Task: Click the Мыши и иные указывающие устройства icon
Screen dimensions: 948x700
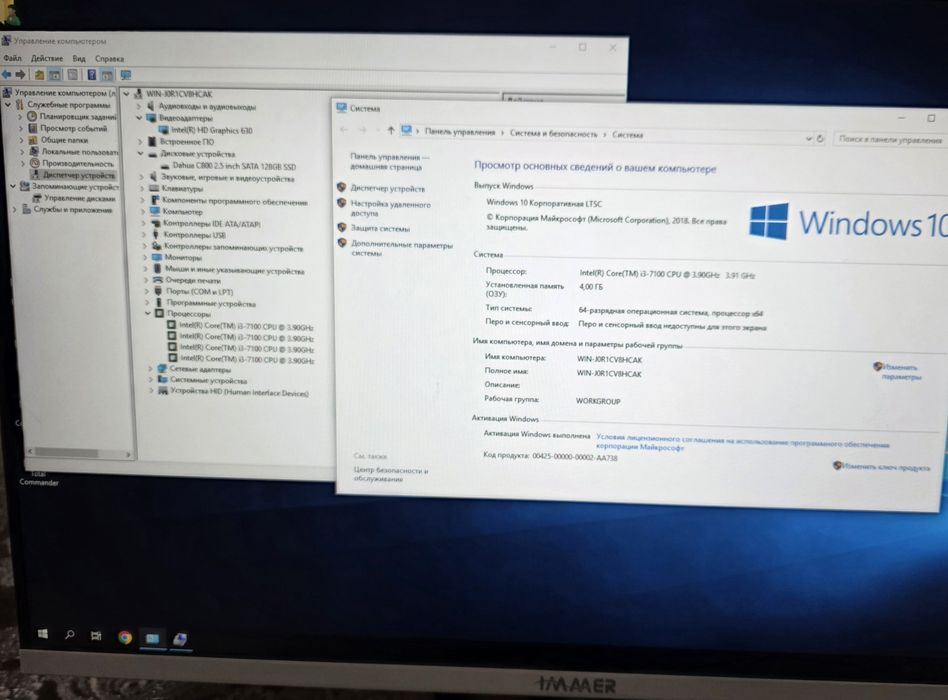Action: click(x=158, y=268)
